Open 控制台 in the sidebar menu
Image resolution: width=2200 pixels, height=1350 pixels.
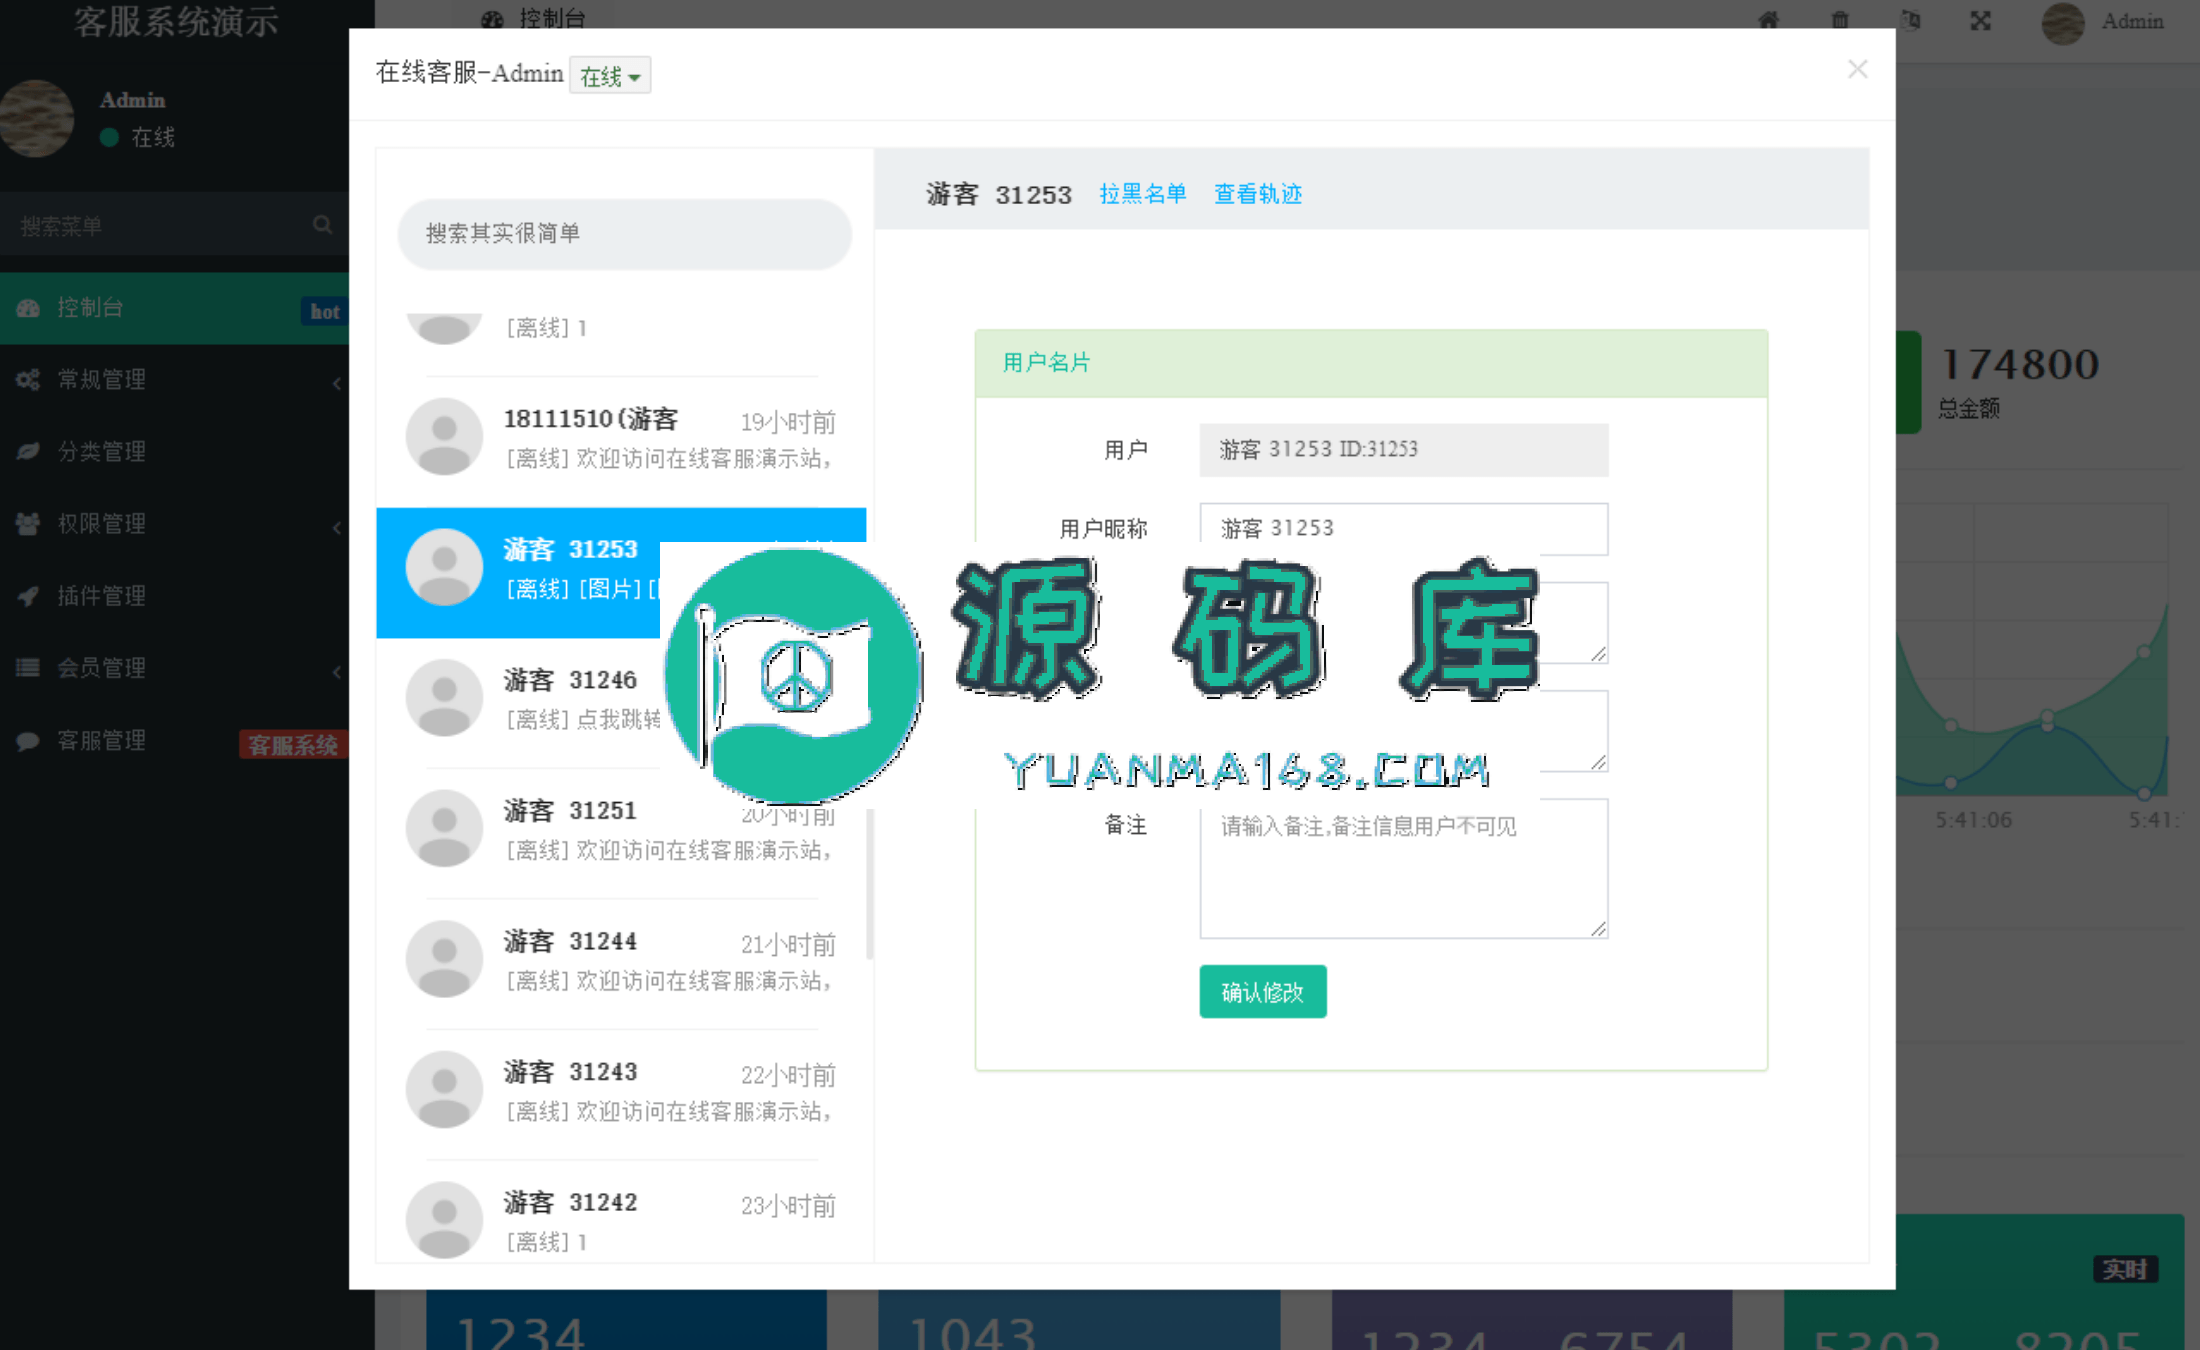175,309
